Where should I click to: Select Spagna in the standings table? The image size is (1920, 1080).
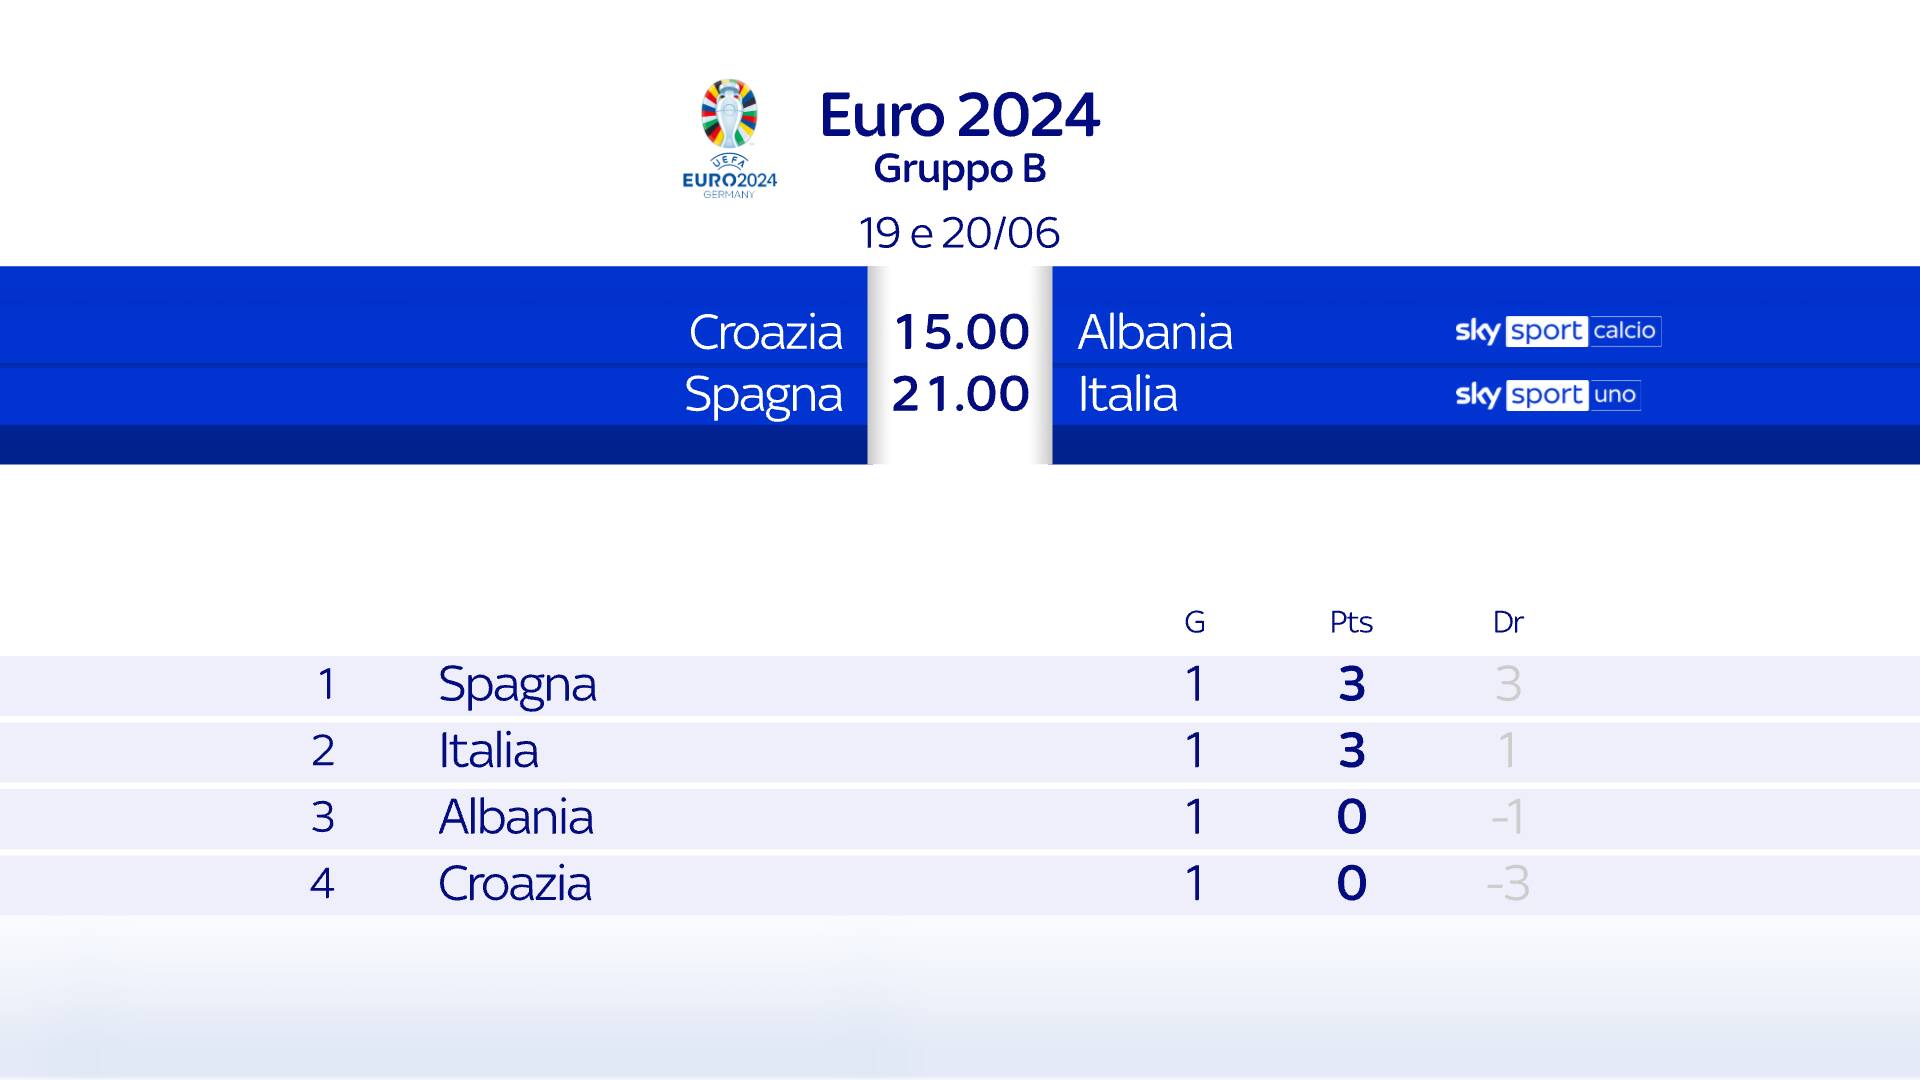(517, 685)
